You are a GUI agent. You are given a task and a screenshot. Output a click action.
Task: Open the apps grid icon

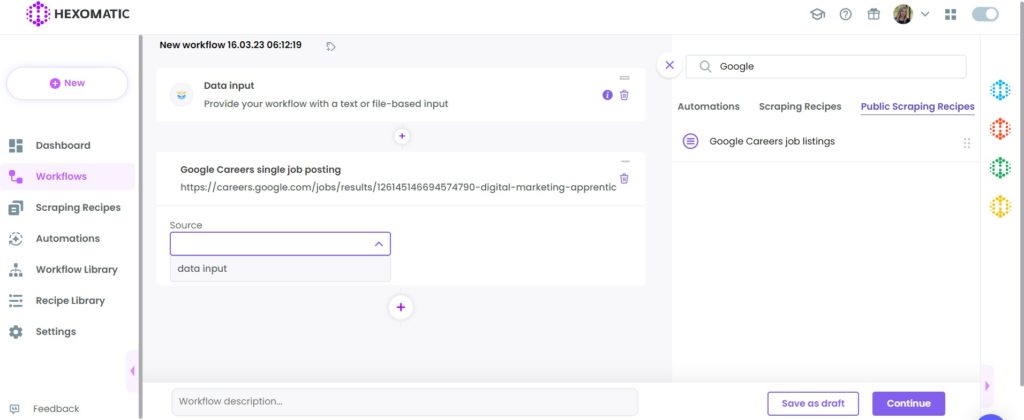[951, 14]
